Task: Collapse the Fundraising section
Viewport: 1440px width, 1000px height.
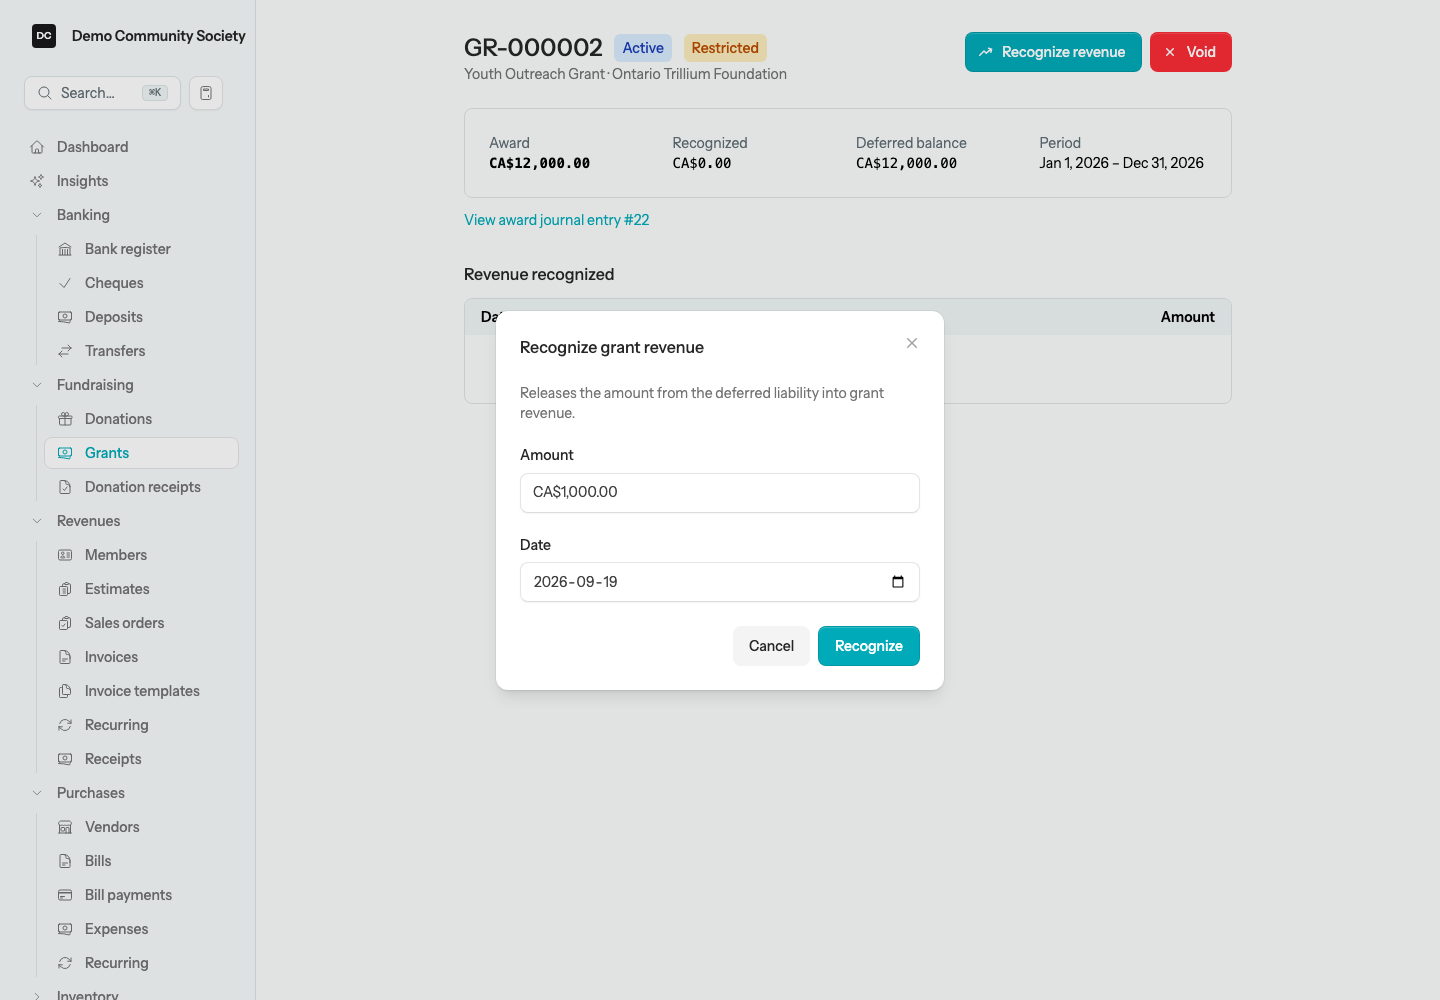Action: click(x=37, y=385)
